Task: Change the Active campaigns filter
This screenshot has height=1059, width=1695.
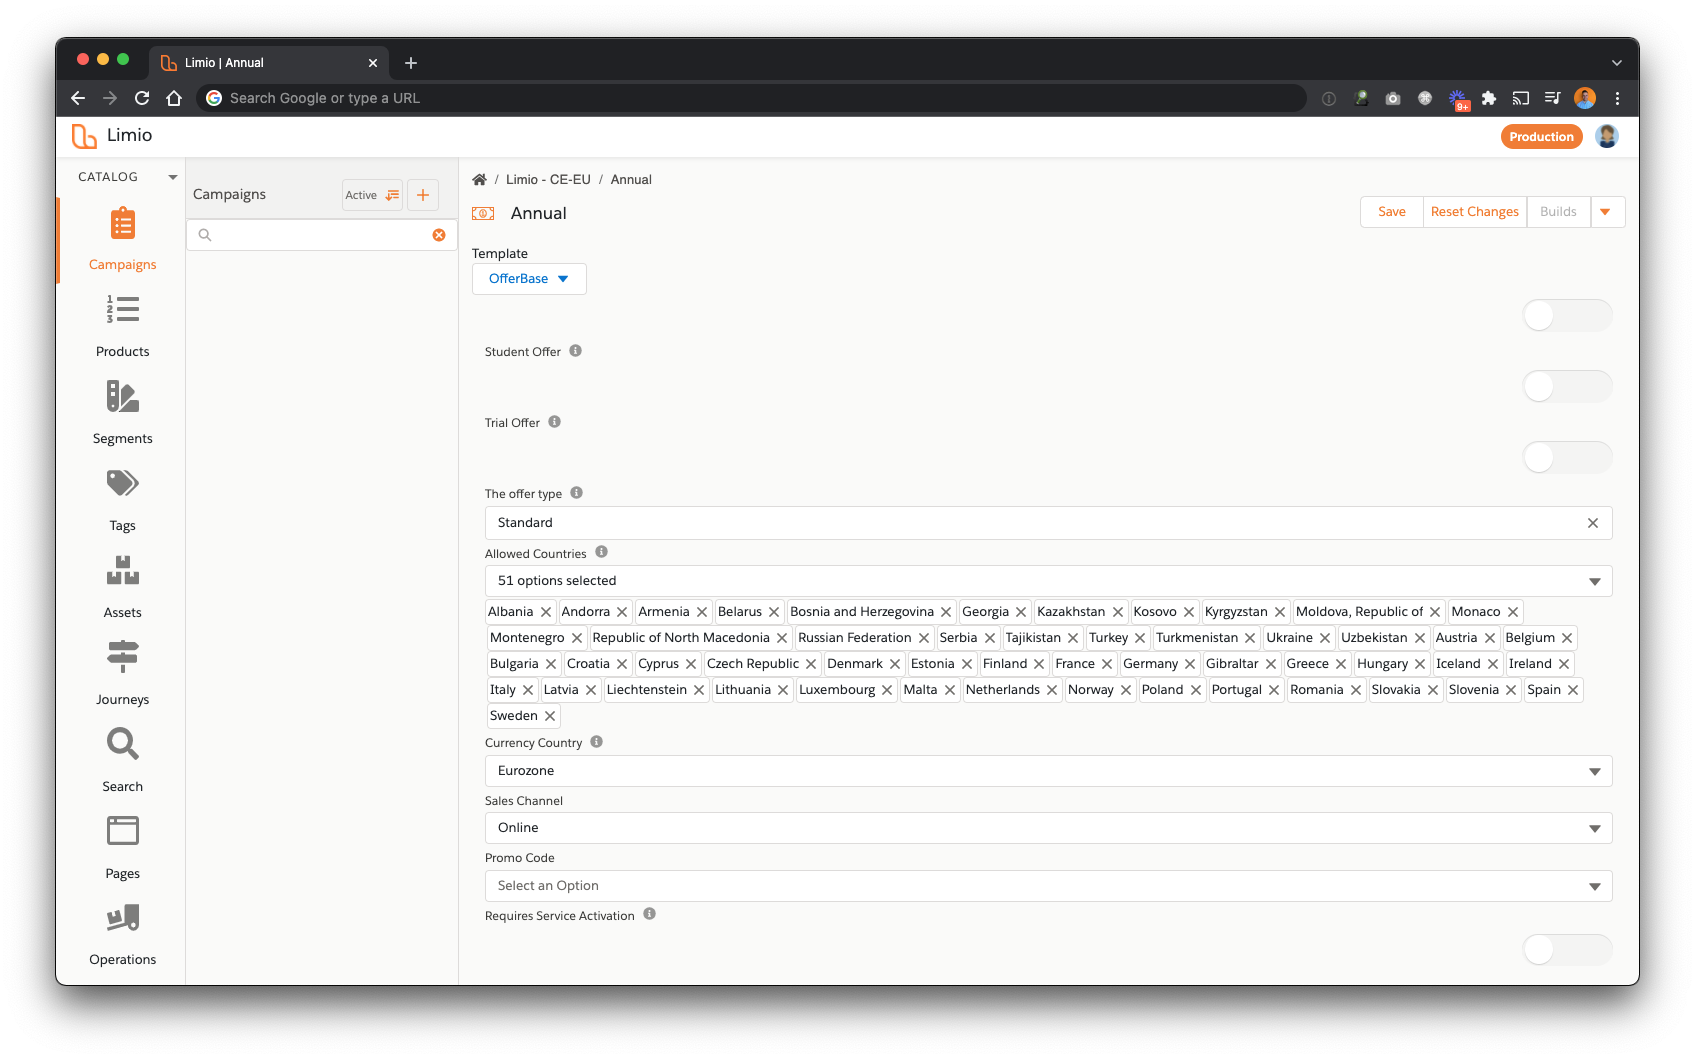Action: pyautogui.click(x=372, y=195)
